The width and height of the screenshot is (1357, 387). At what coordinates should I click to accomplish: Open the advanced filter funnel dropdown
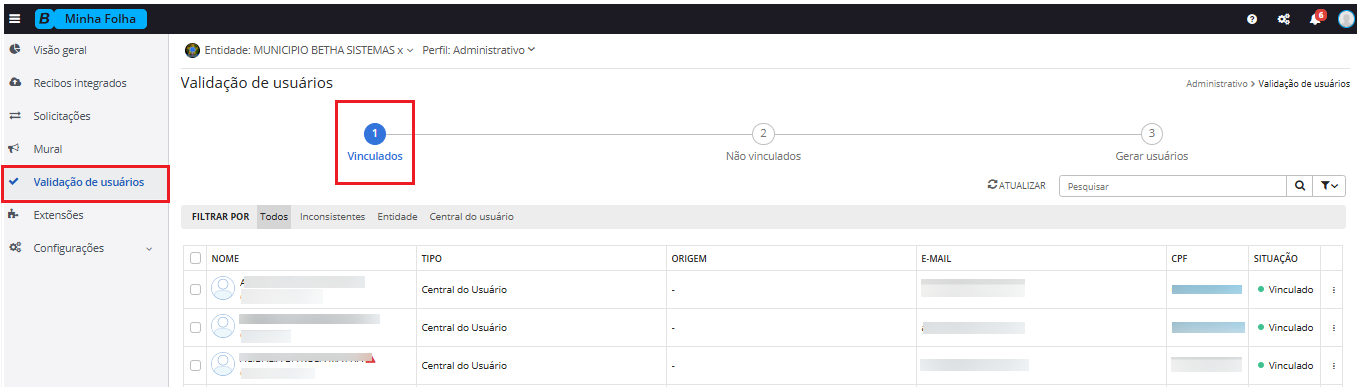click(x=1329, y=186)
